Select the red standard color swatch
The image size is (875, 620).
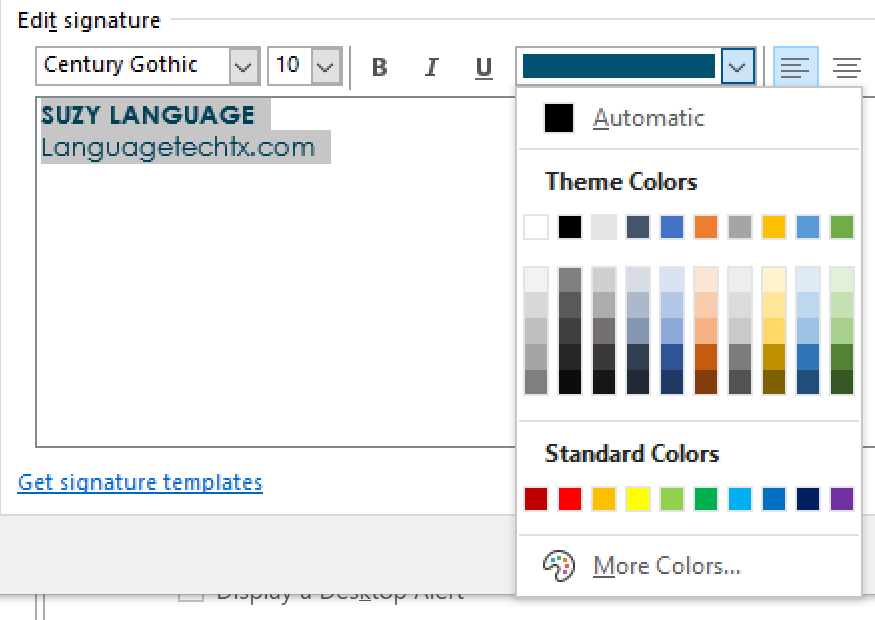pyautogui.click(x=570, y=498)
